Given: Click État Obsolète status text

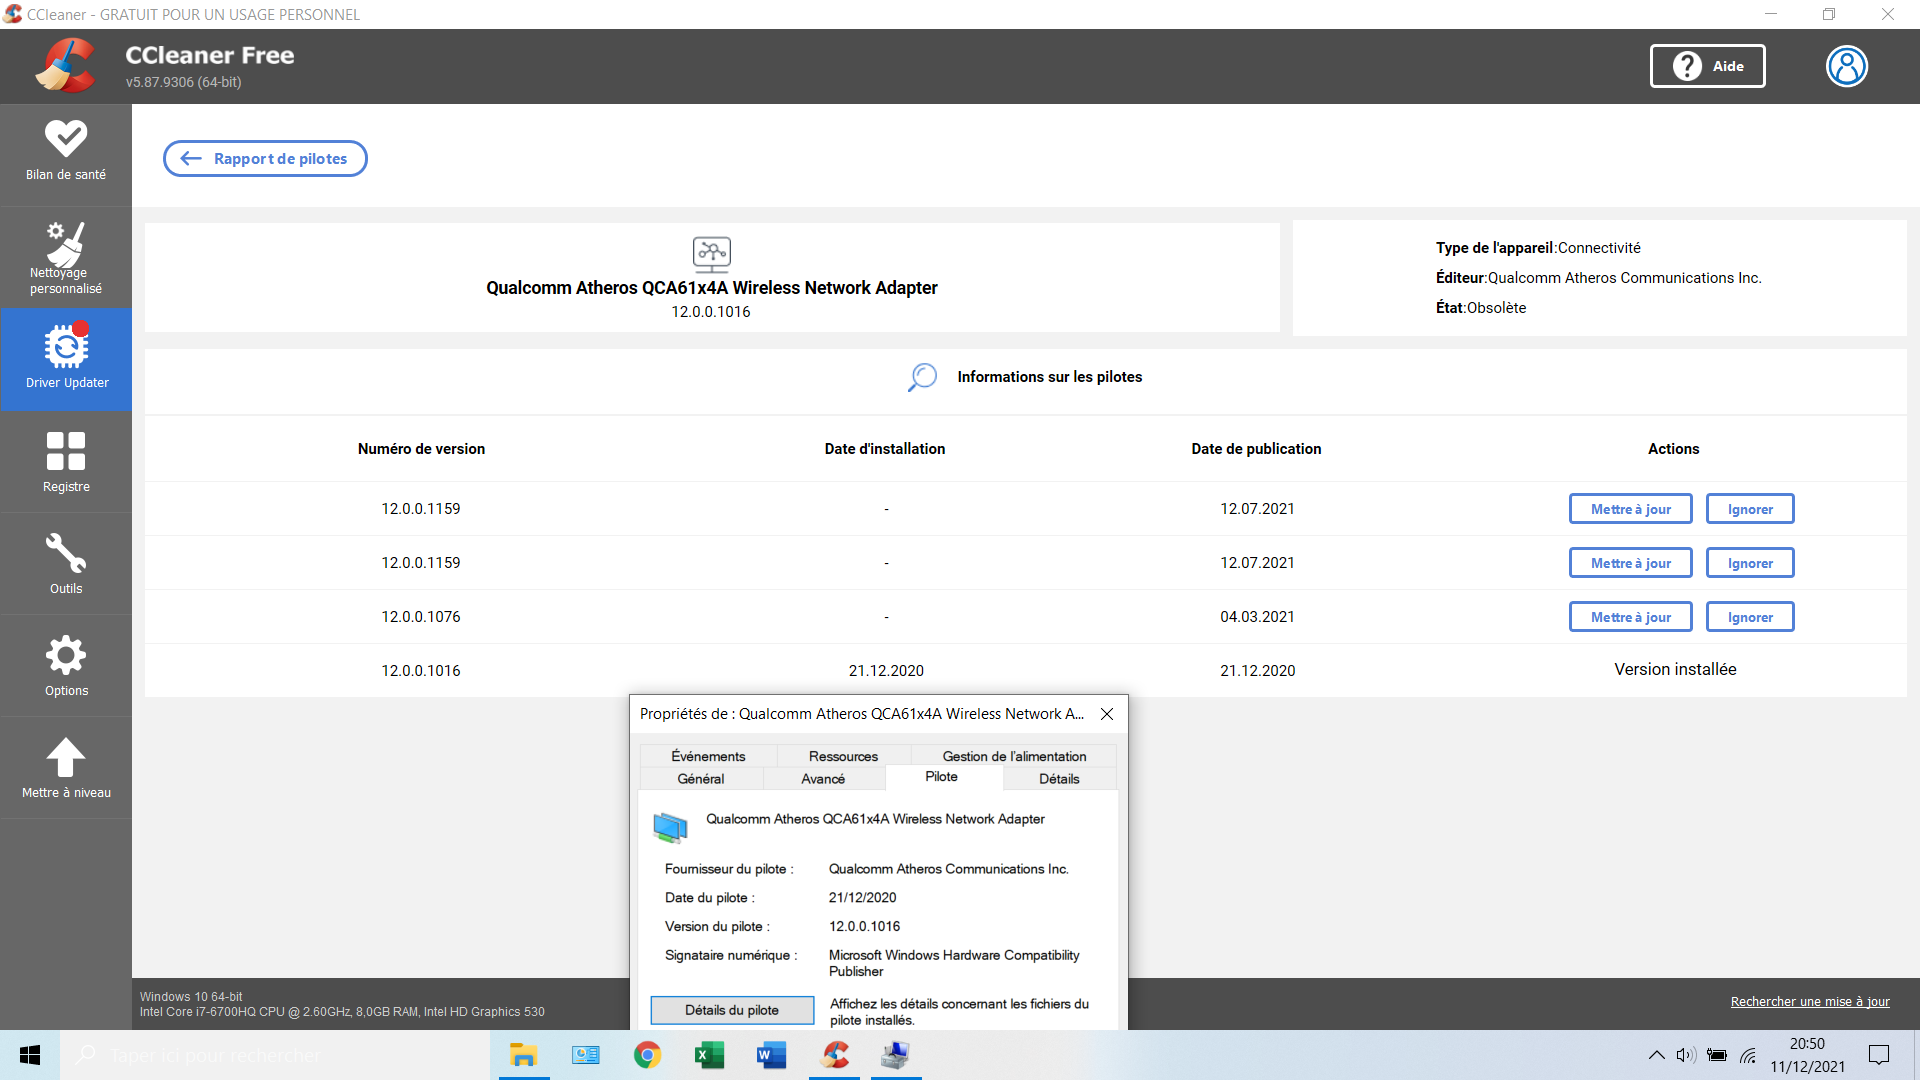Looking at the screenshot, I should 1481,308.
